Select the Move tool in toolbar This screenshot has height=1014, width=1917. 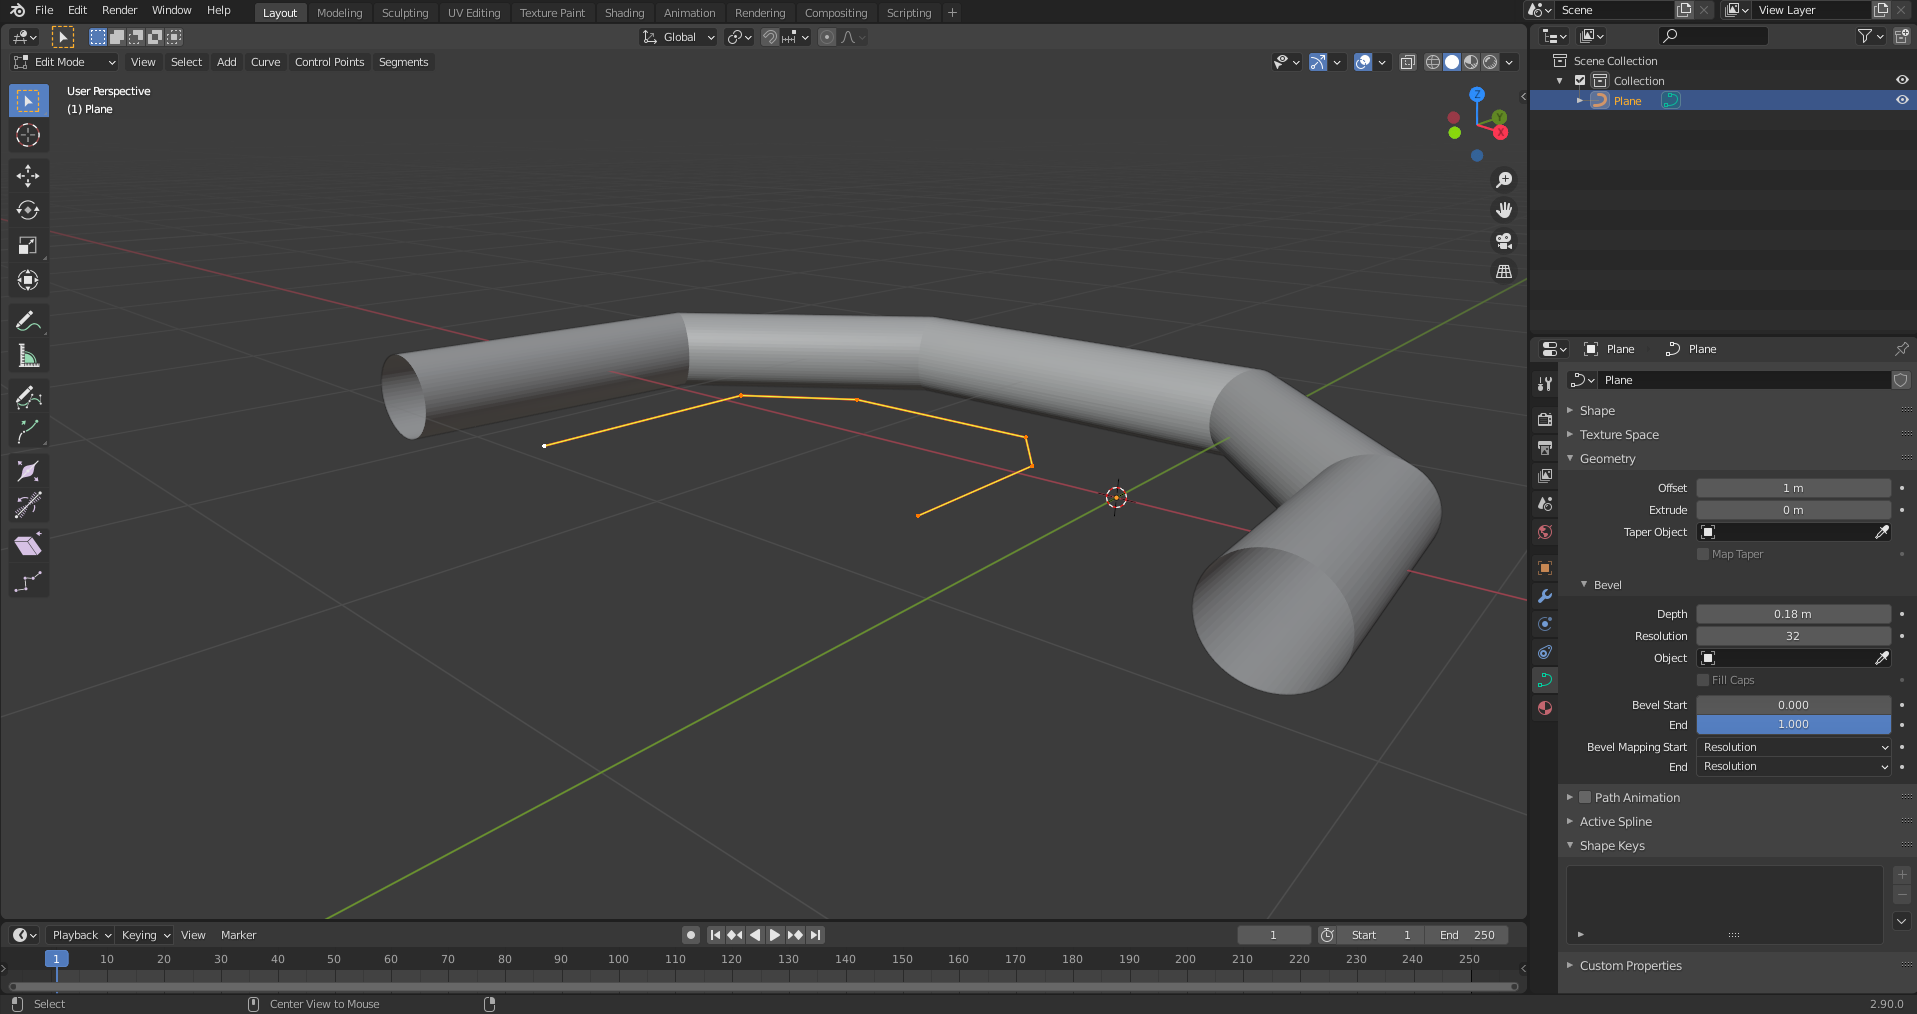point(28,176)
